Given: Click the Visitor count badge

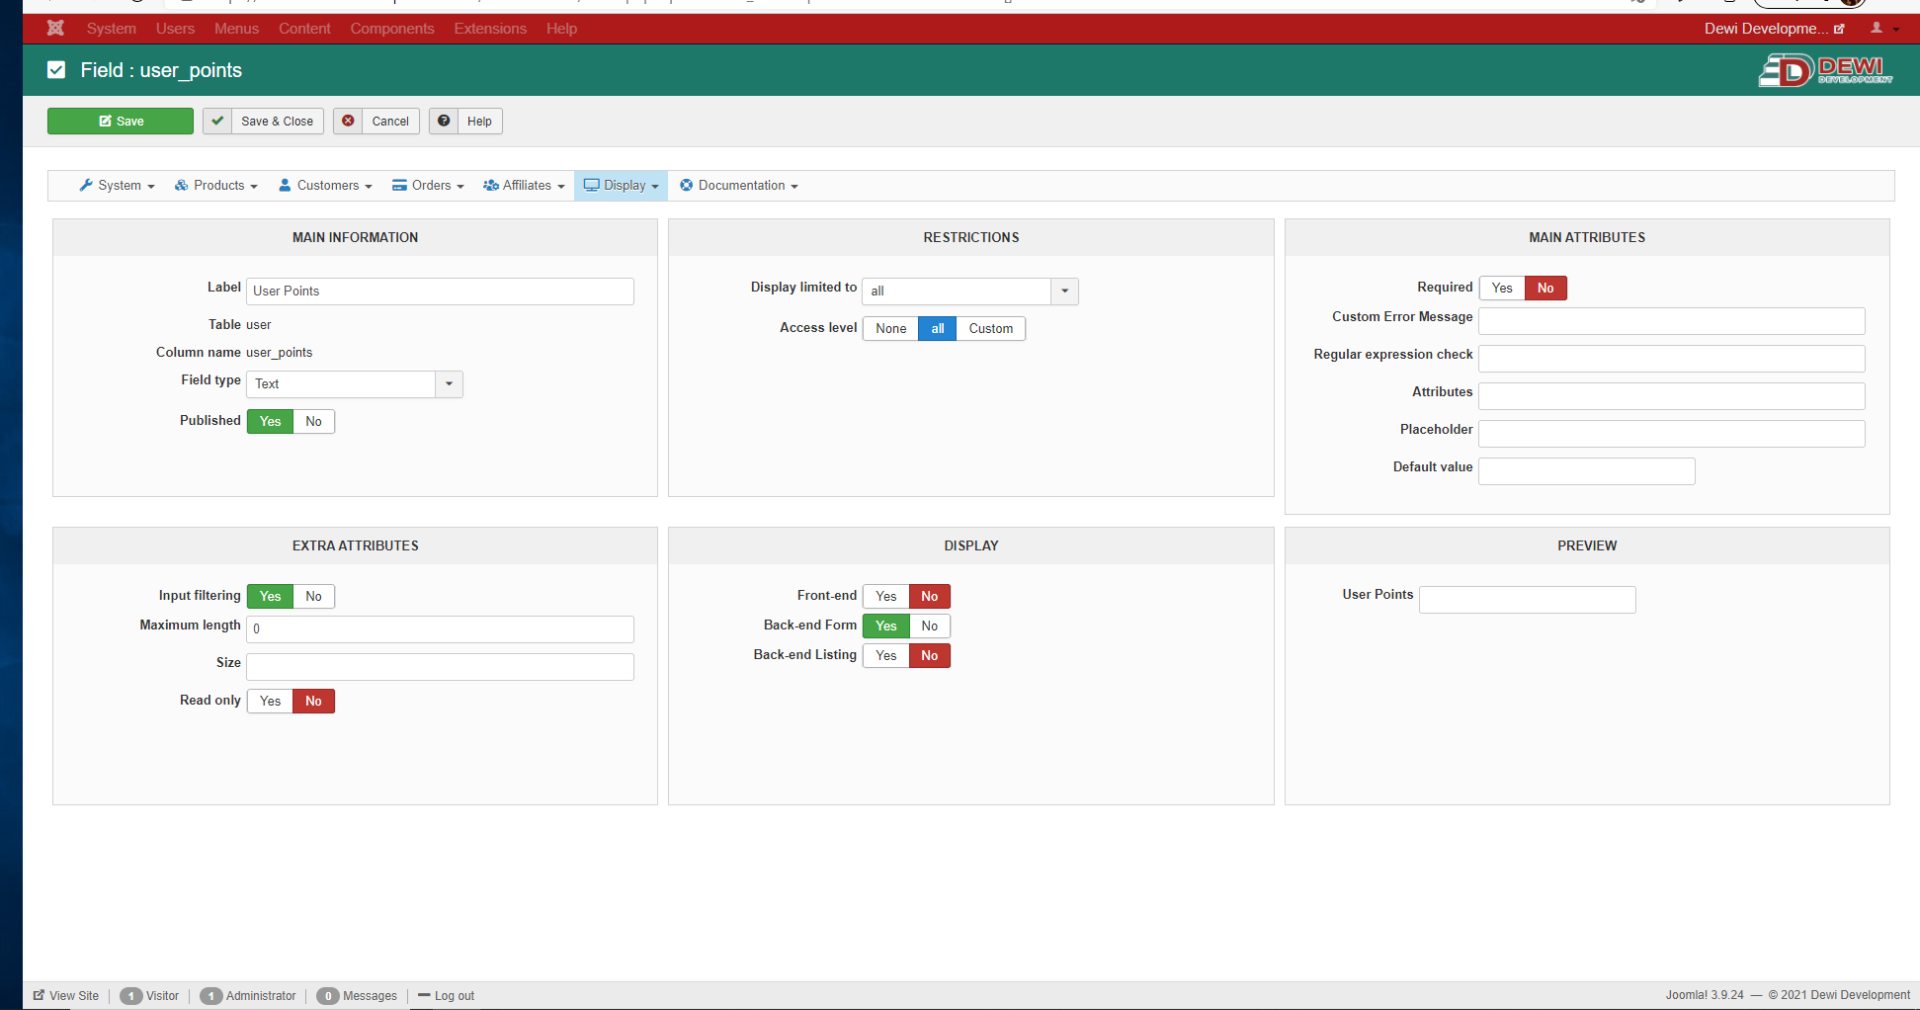Looking at the screenshot, I should [131, 996].
